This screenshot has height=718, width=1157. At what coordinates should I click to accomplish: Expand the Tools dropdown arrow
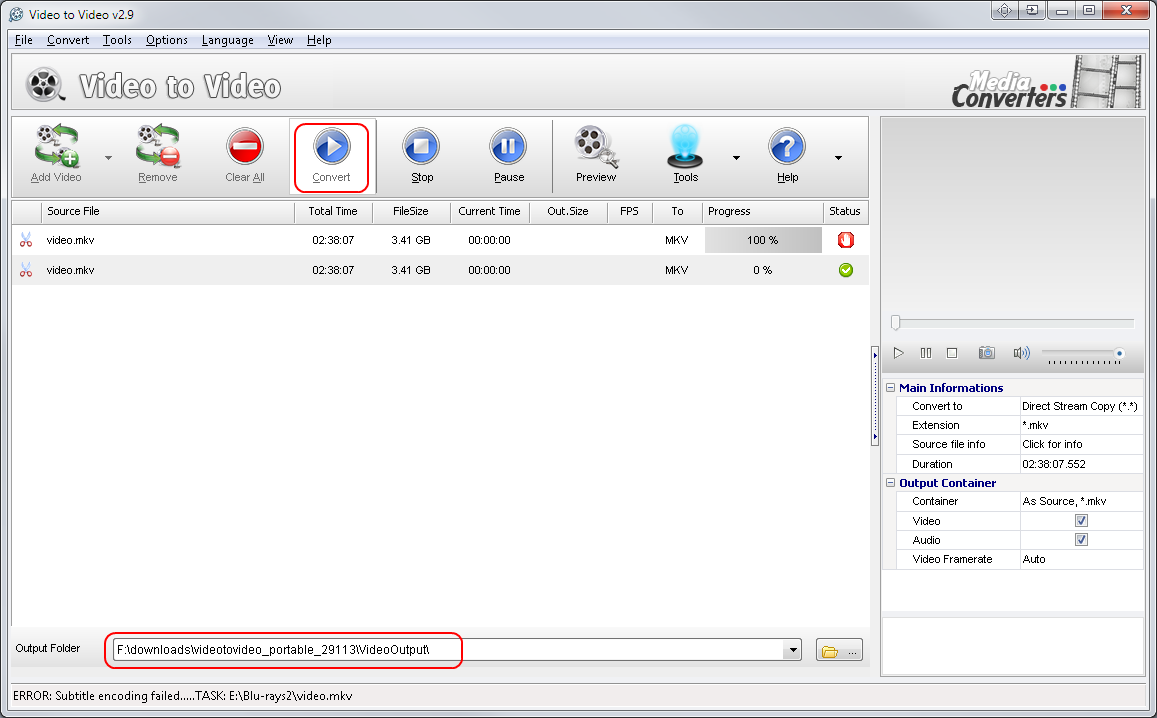point(736,158)
